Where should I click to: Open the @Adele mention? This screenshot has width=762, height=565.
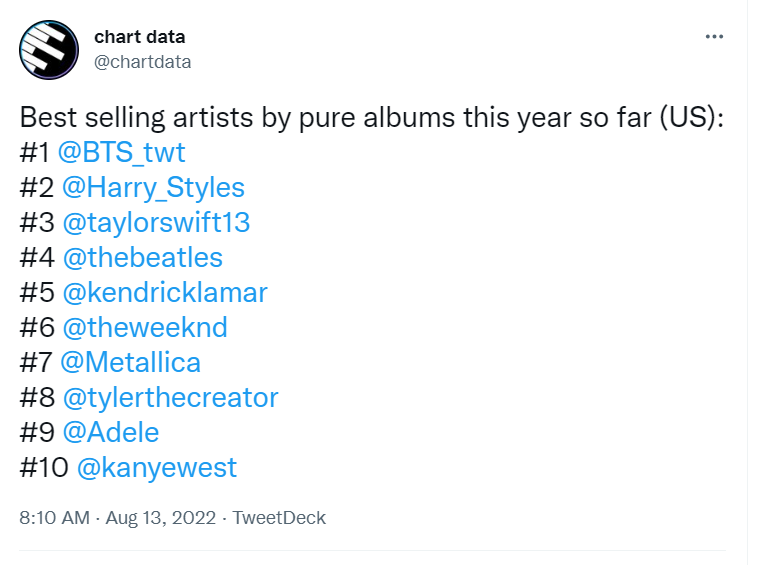(x=111, y=432)
